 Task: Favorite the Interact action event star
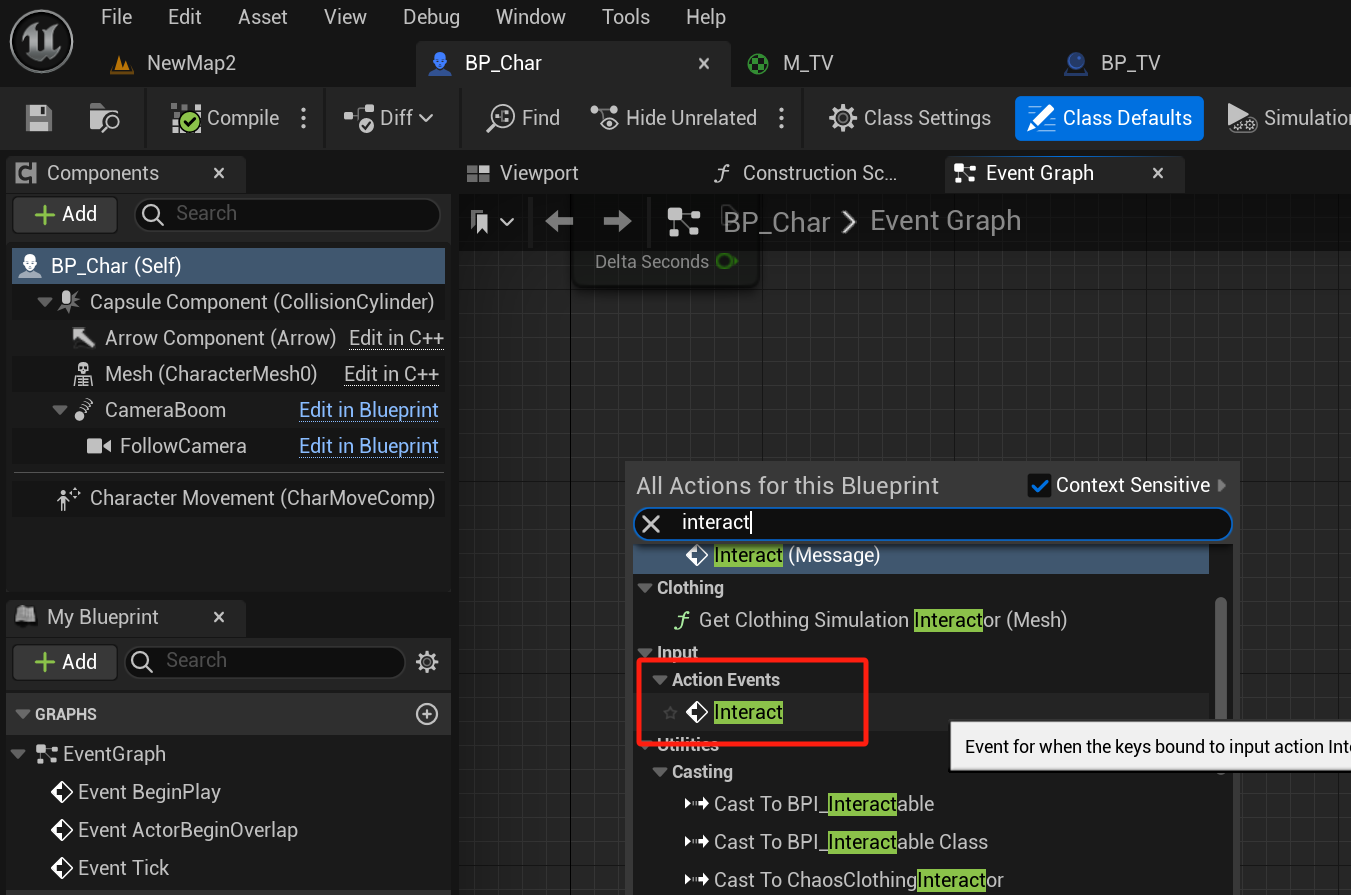click(x=670, y=713)
